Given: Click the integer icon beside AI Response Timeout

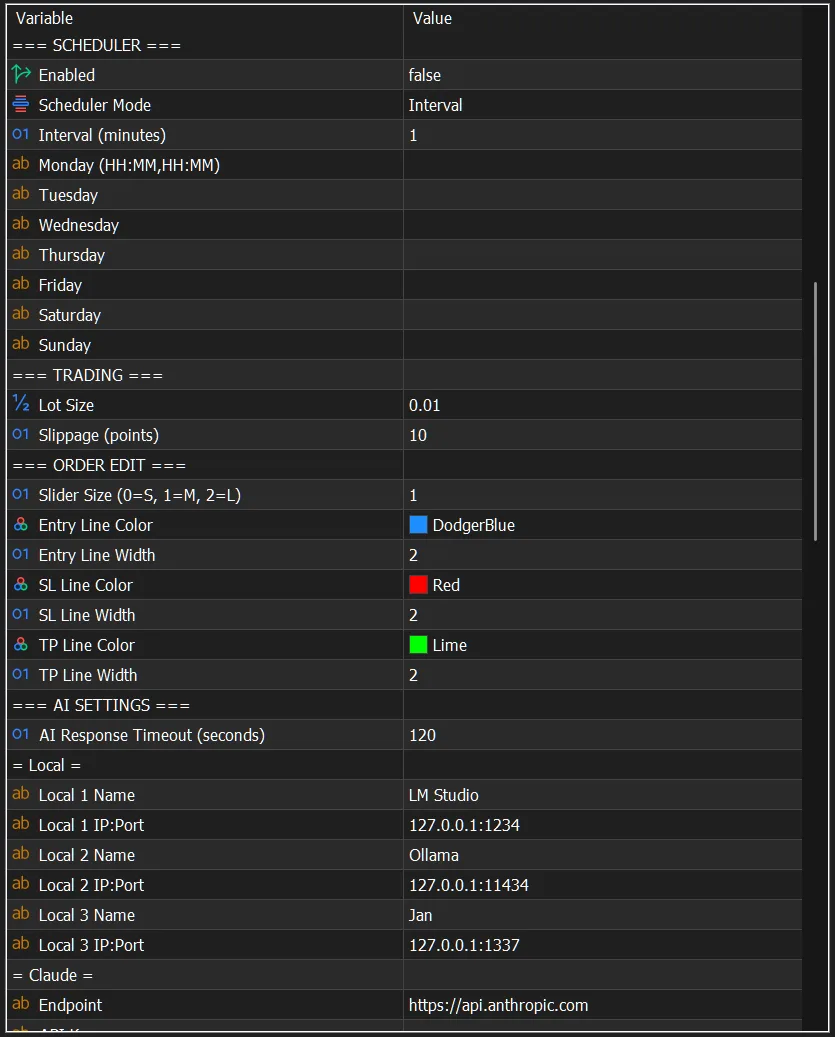Looking at the screenshot, I should click(21, 734).
